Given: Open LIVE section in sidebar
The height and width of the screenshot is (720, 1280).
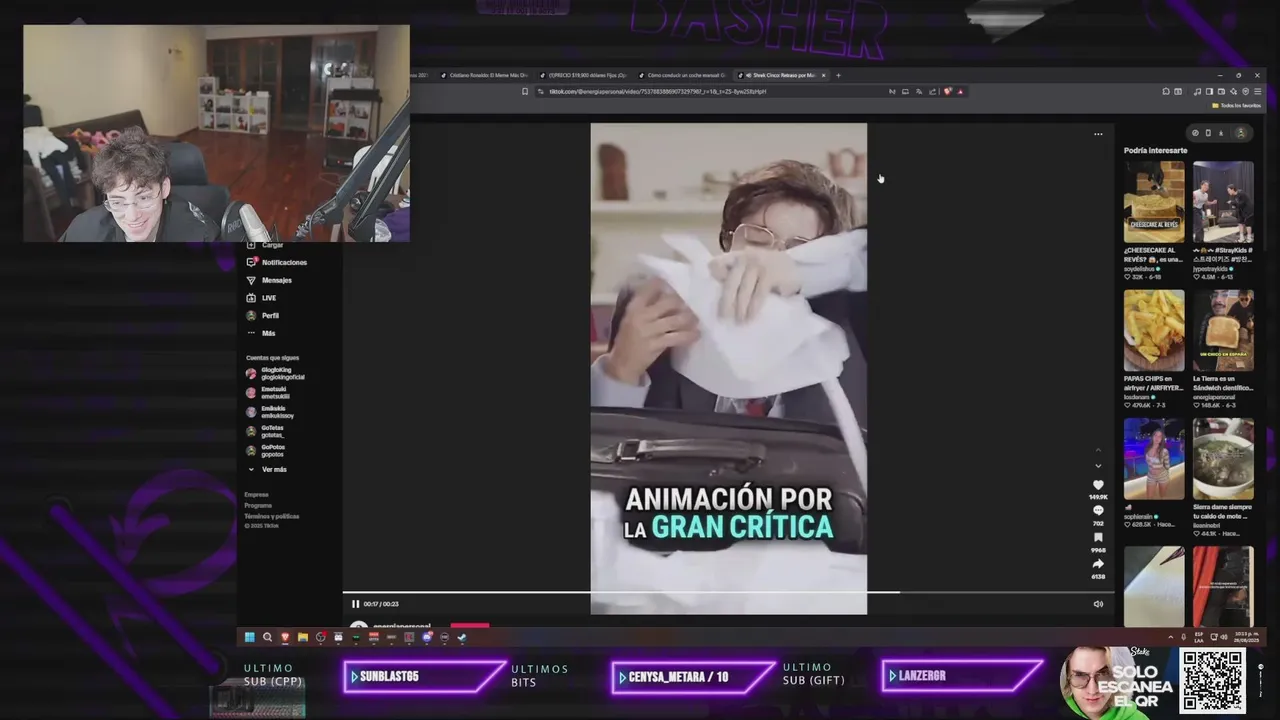Looking at the screenshot, I should click(x=261, y=298).
